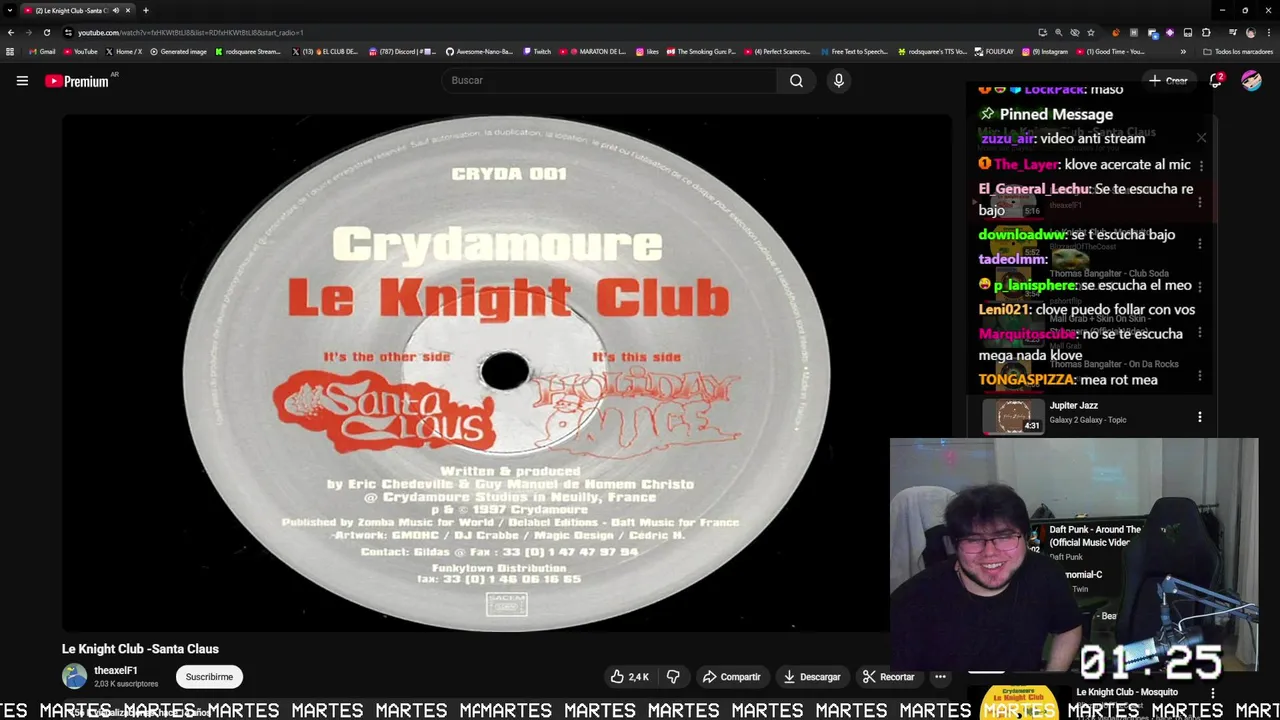Go to YouTube Premium home logo
The image size is (1280, 720).
coord(78,81)
